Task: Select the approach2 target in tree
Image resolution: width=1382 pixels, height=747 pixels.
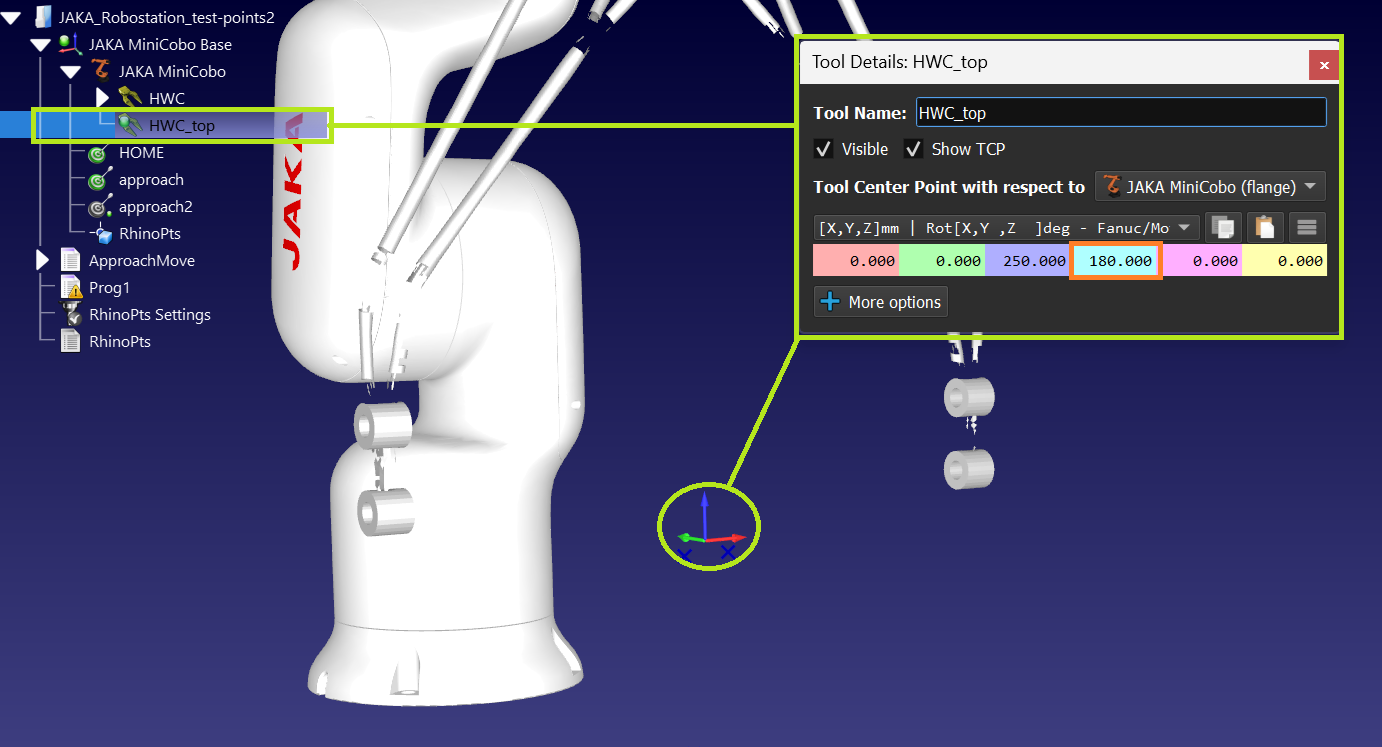Action: [155, 207]
